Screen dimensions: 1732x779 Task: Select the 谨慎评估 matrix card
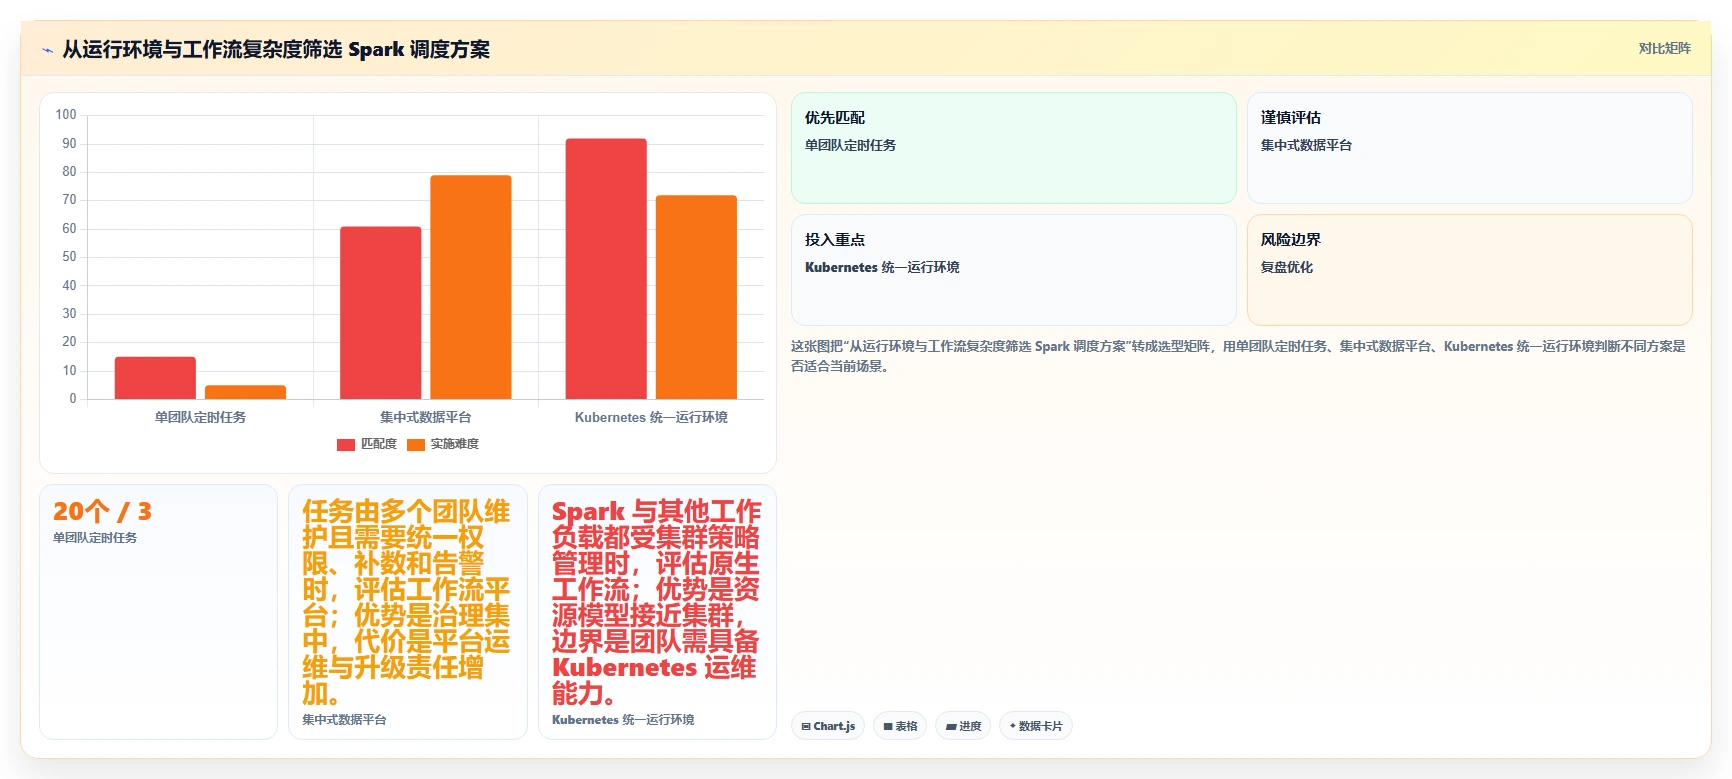(x=1470, y=148)
